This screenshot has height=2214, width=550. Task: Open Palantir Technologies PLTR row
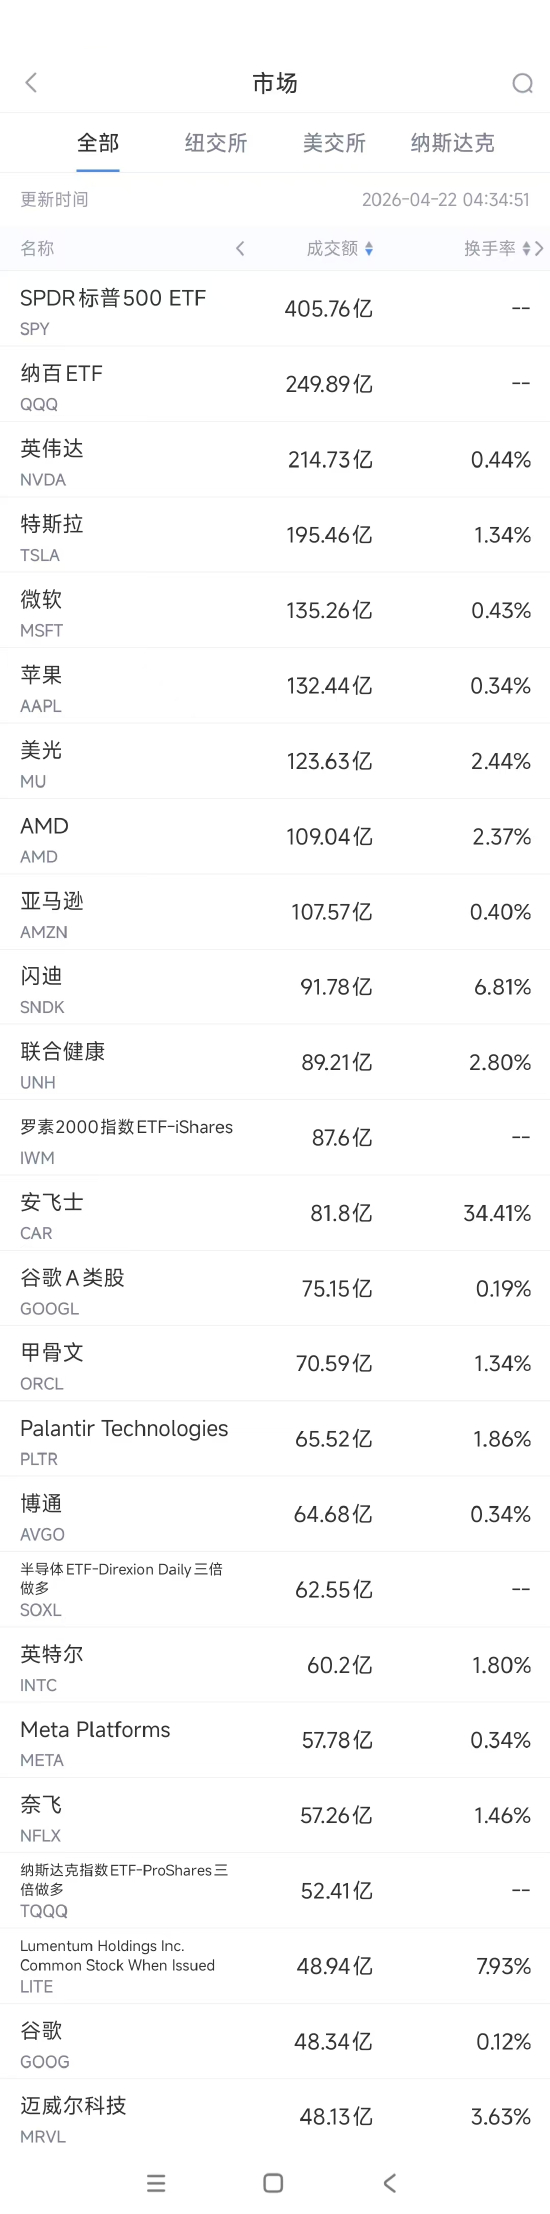[275, 1439]
